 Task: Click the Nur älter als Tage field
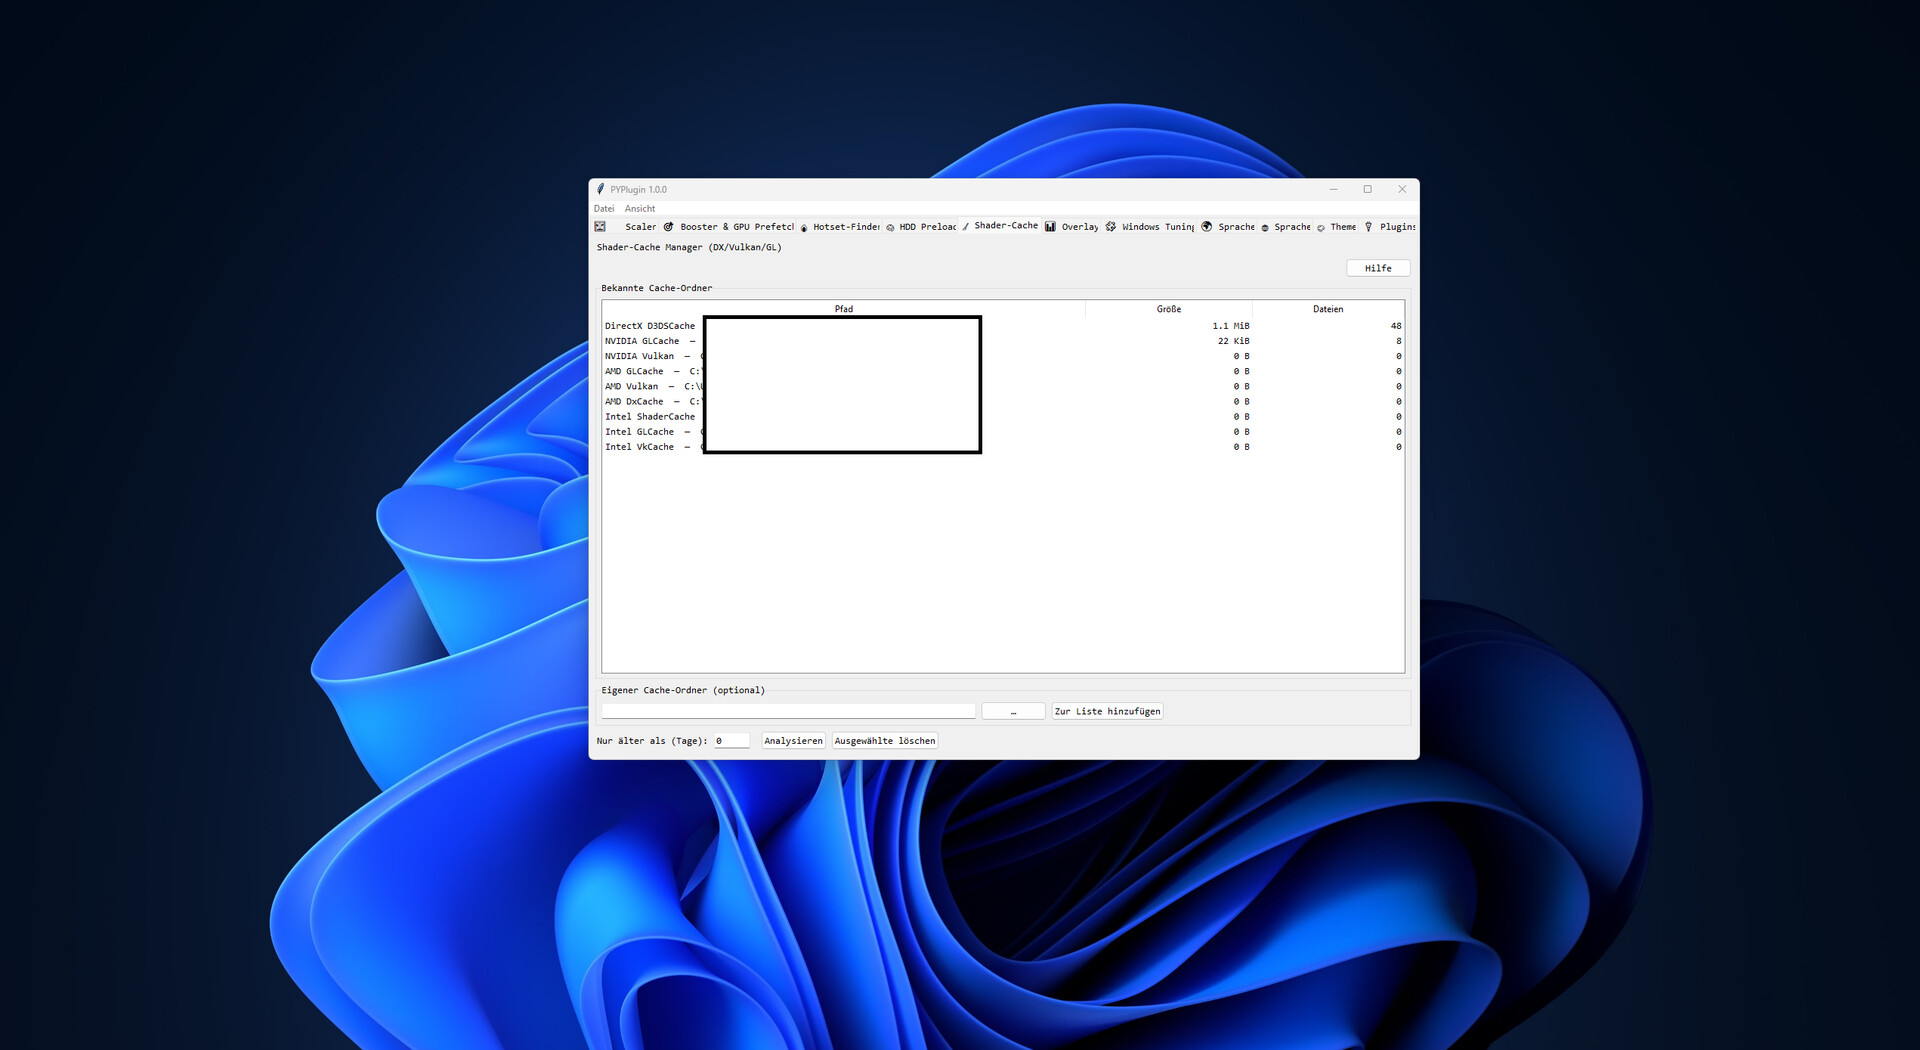[733, 740]
